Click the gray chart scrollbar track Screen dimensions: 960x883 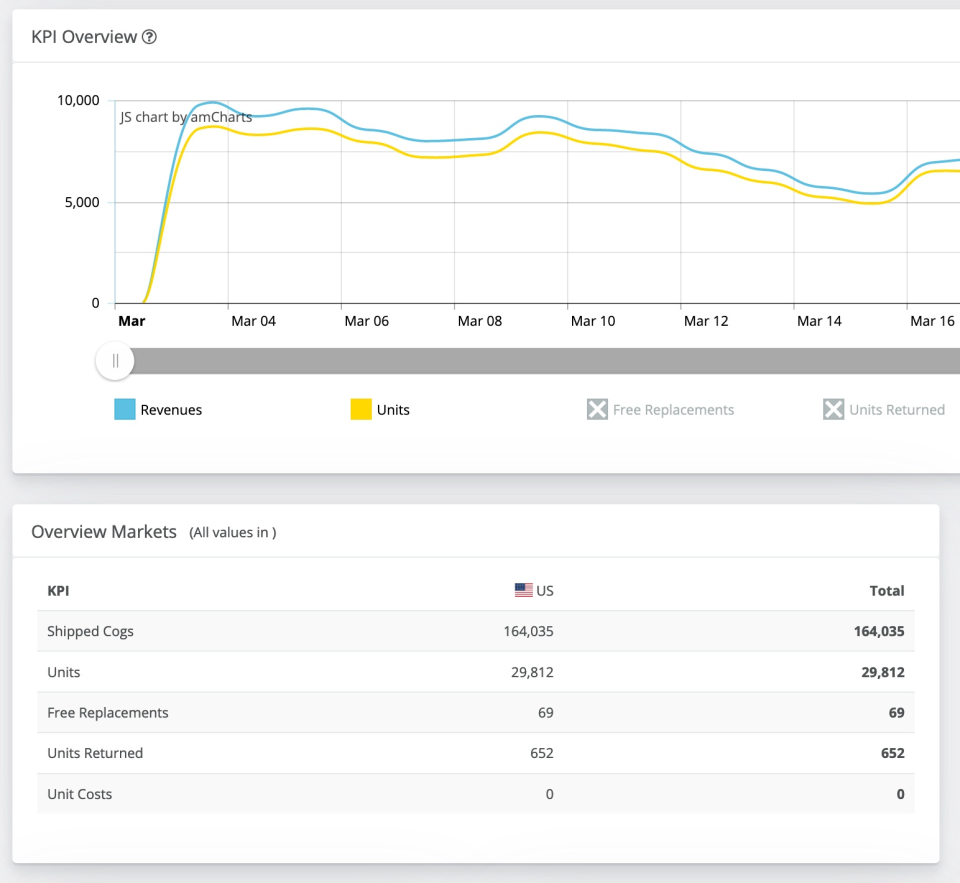[540, 361]
